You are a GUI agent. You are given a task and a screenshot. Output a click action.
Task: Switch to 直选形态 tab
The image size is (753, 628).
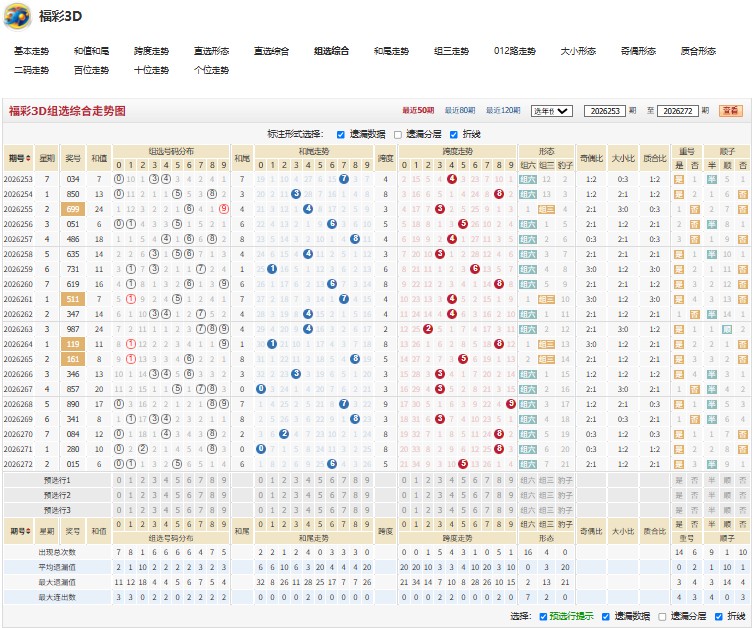coord(211,51)
